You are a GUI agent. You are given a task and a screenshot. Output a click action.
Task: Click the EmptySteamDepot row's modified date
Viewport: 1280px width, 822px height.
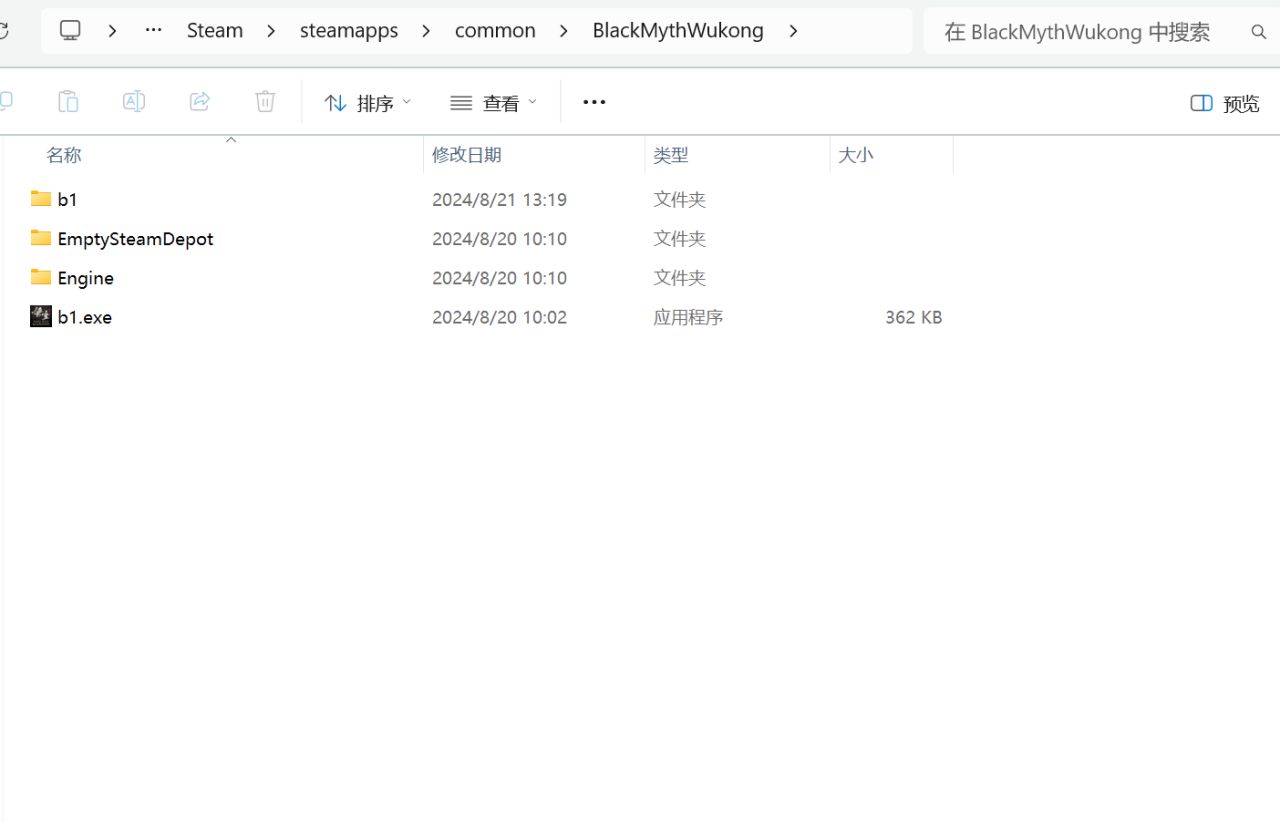click(x=499, y=239)
